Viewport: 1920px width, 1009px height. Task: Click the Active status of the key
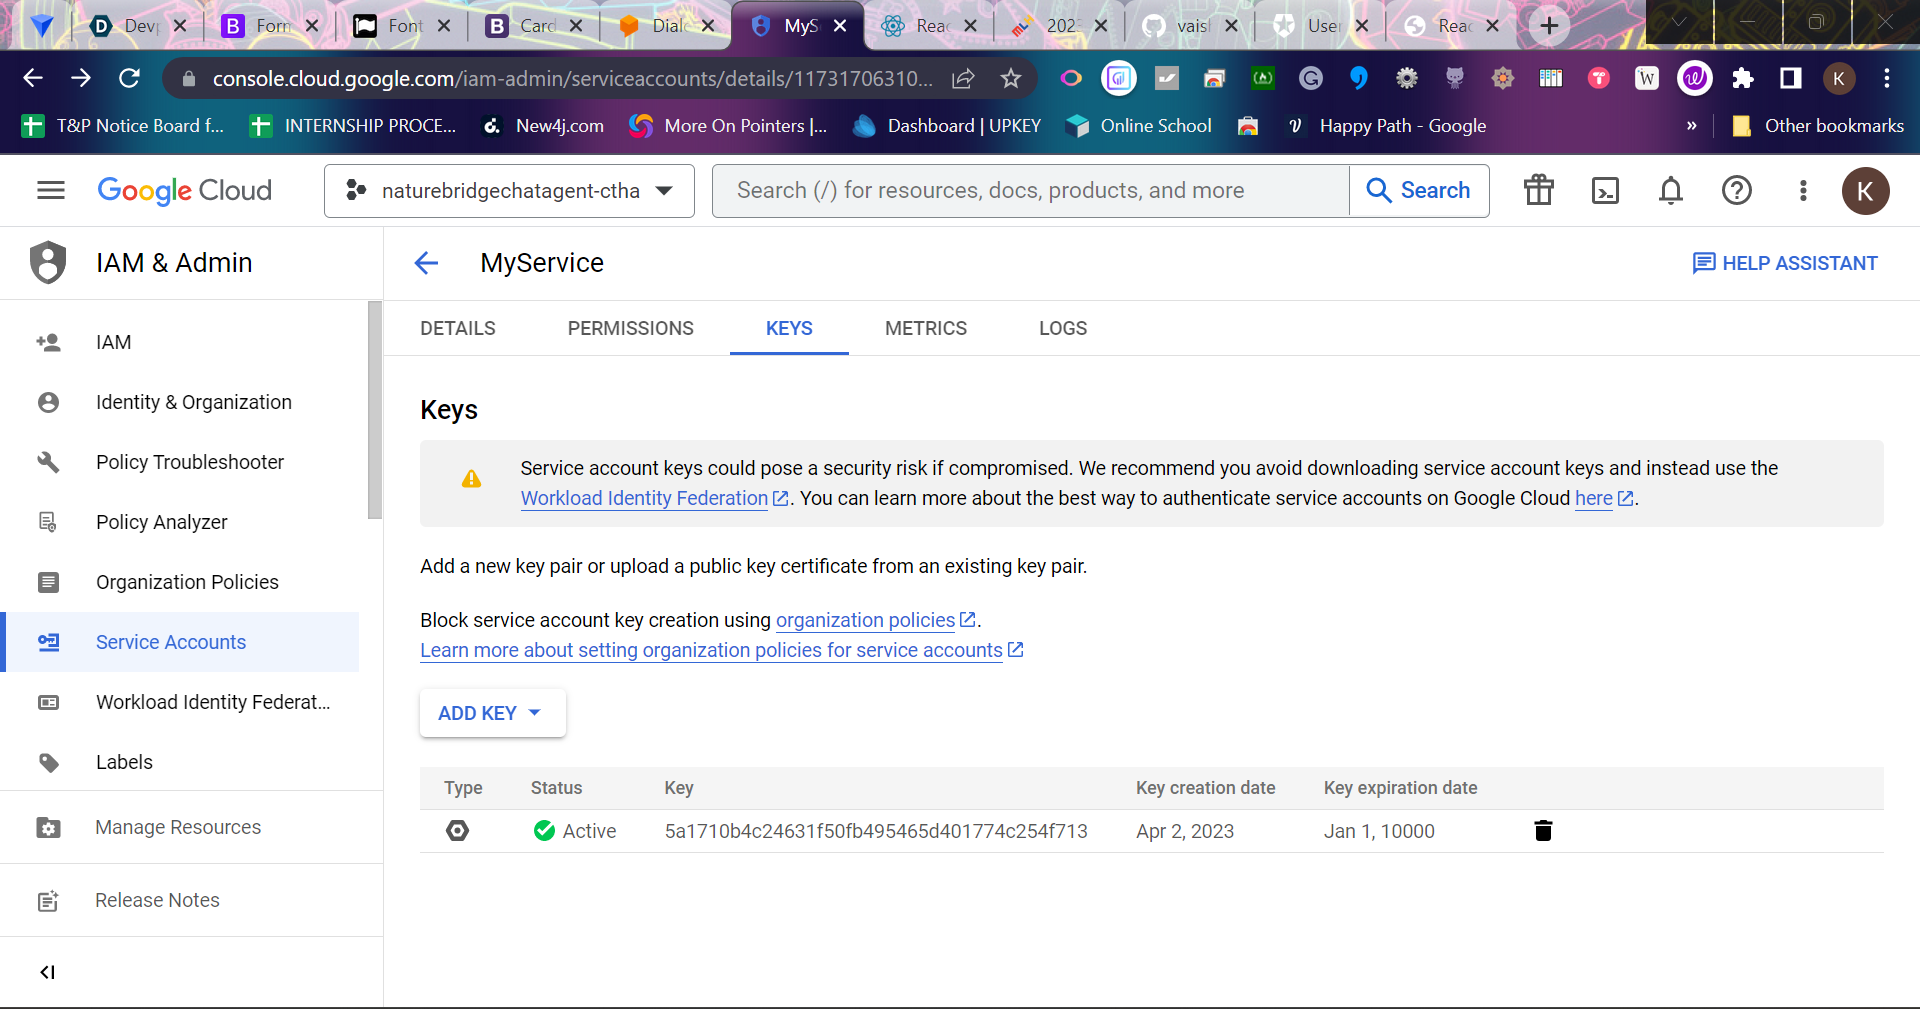click(574, 831)
